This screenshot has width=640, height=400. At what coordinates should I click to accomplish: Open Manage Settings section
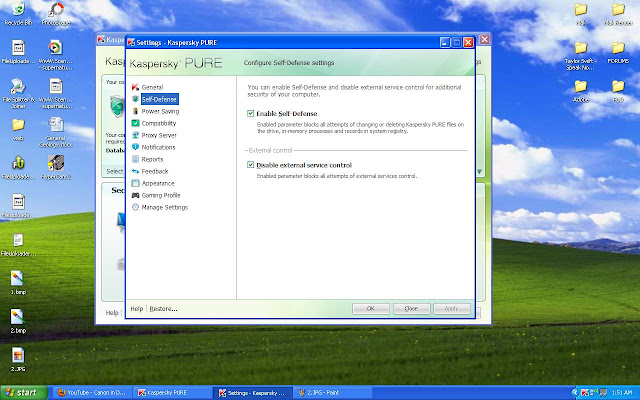click(164, 208)
